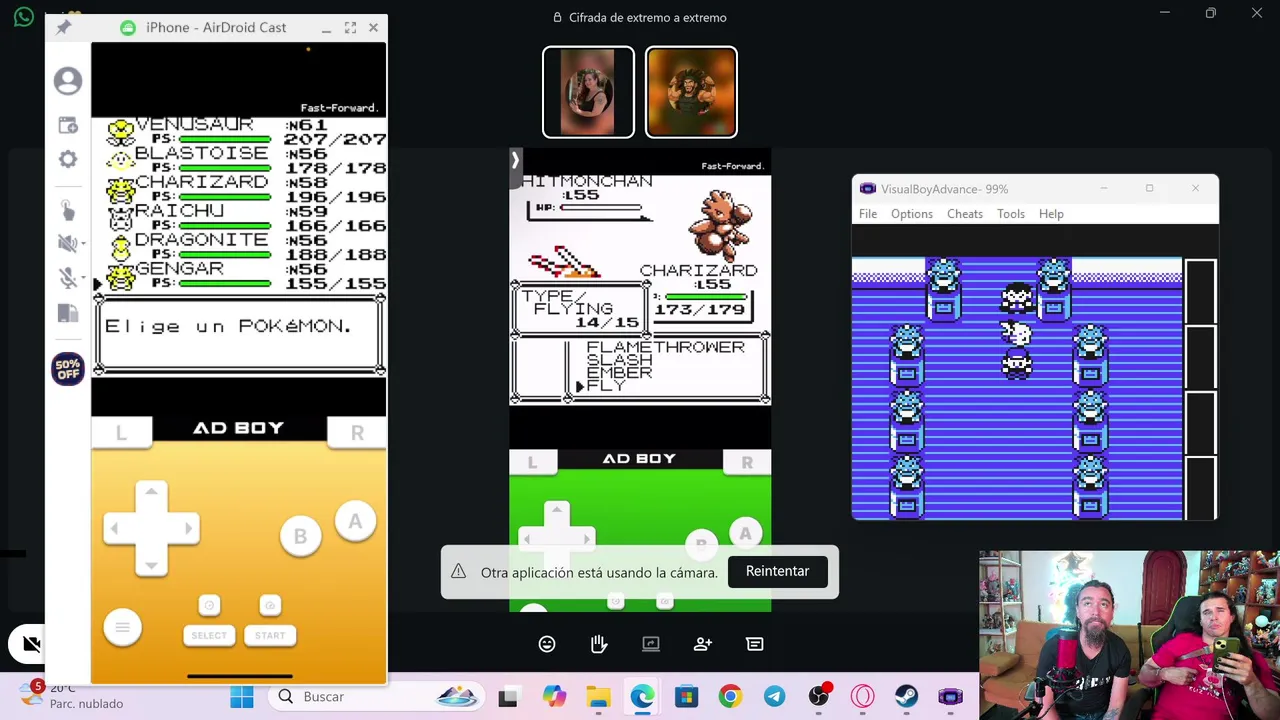
Task: Open AirDroid Cast settings gear
Action: click(68, 159)
